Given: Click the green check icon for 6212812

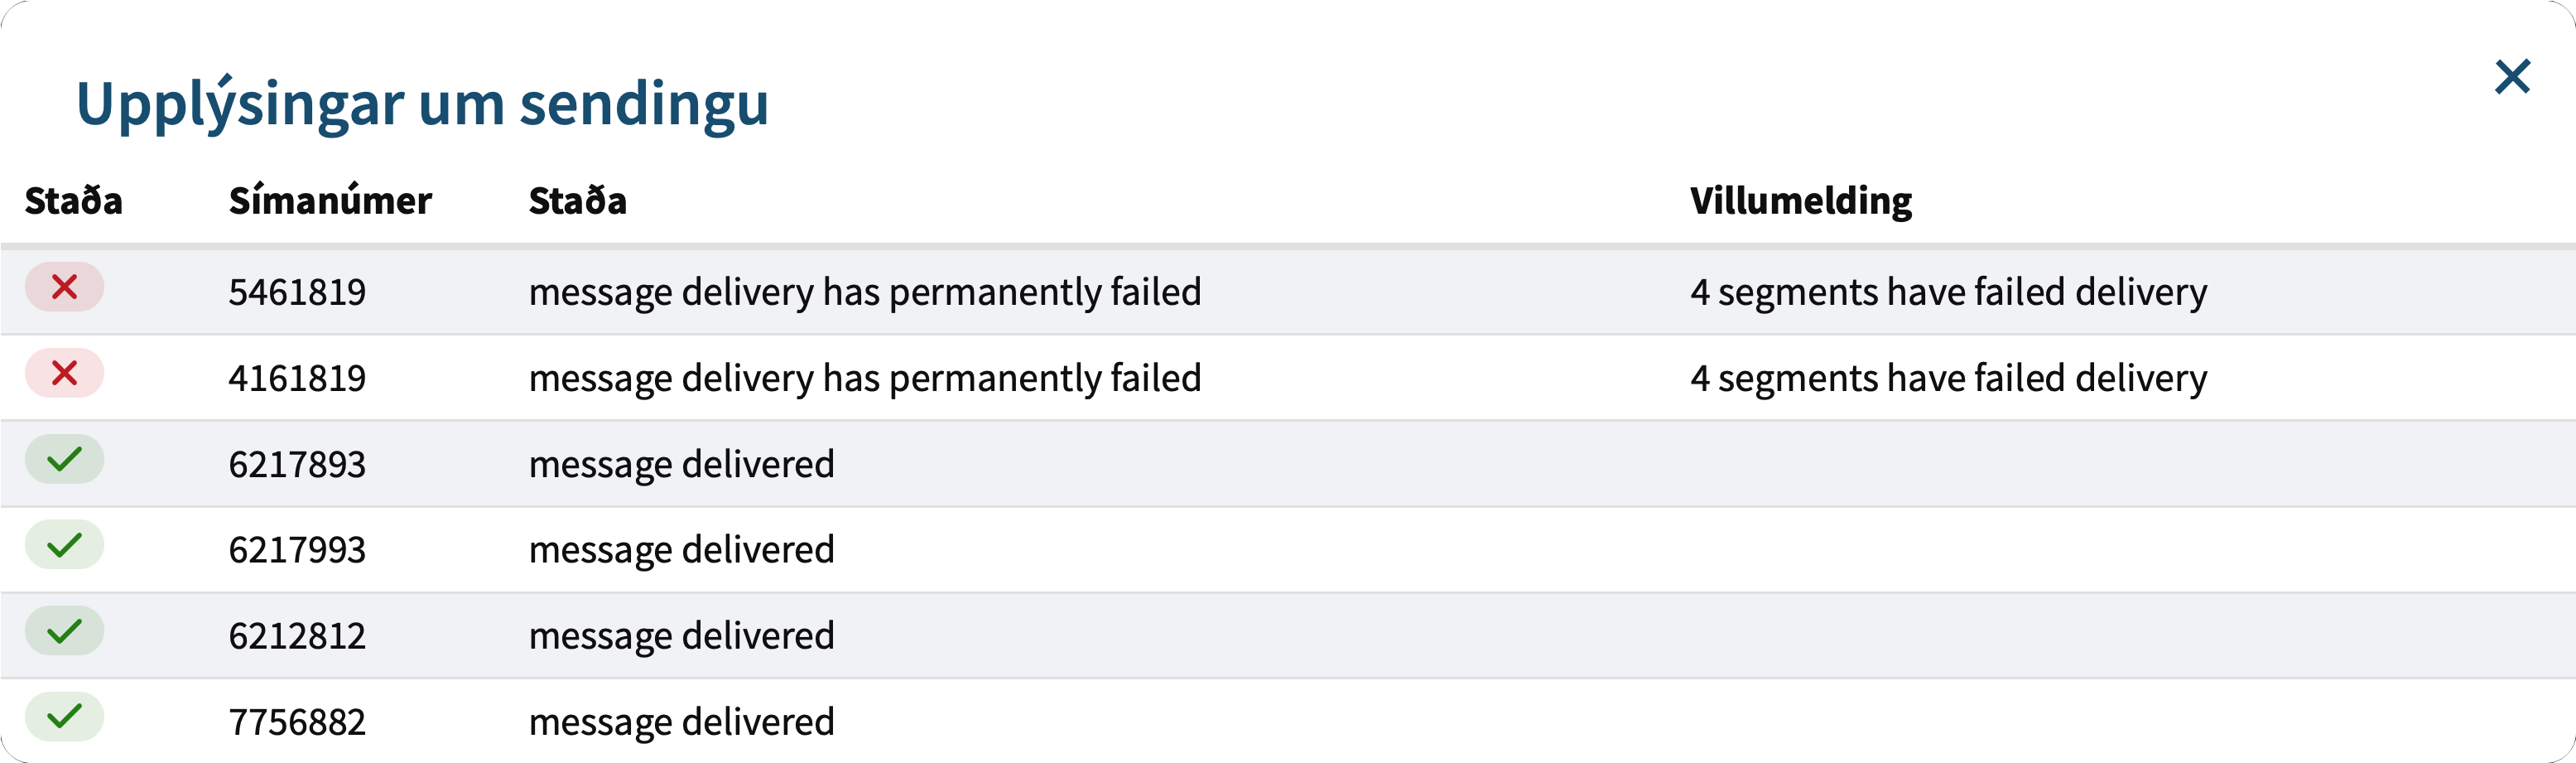Looking at the screenshot, I should pos(65,632).
